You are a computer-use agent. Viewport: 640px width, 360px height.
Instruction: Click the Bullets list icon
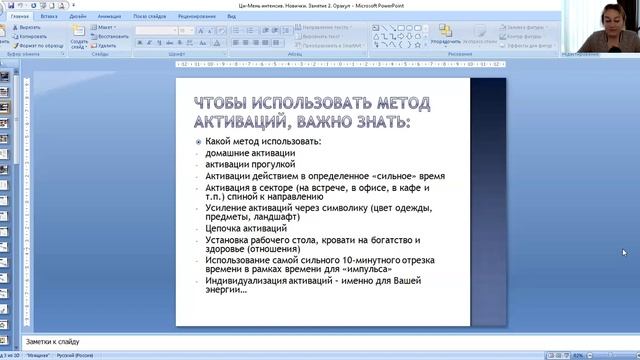click(x=236, y=31)
